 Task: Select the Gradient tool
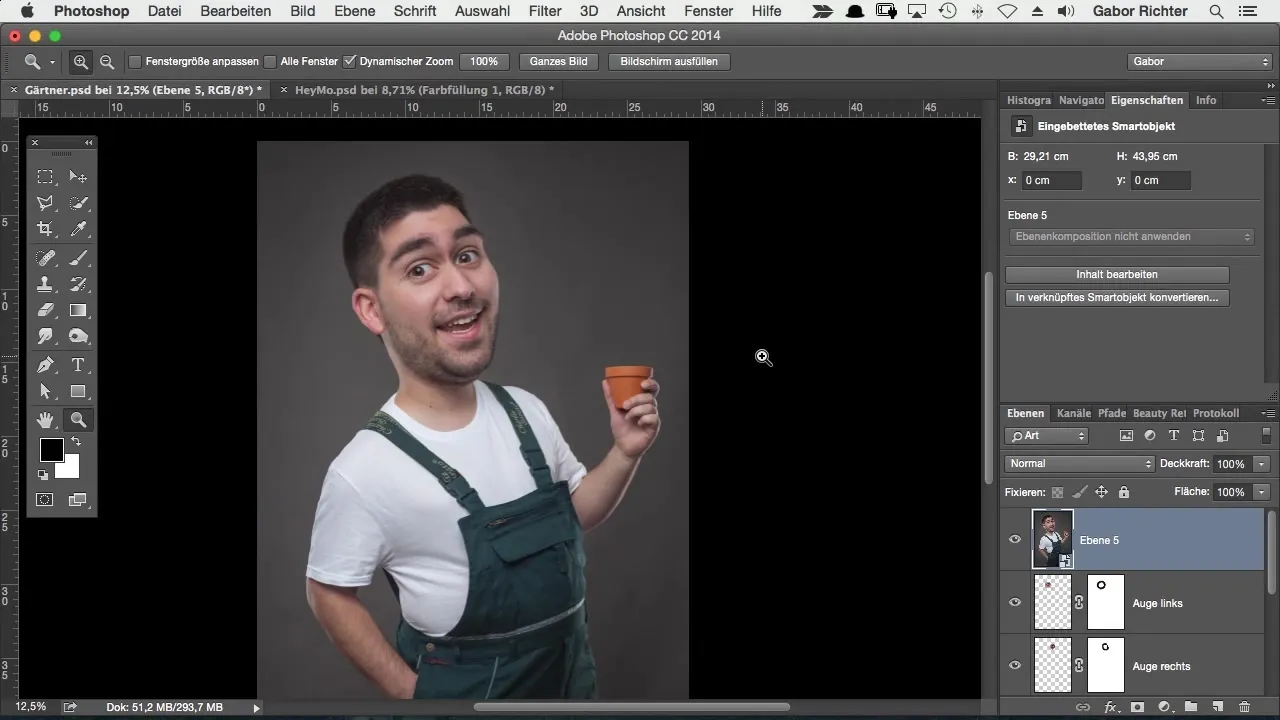pyautogui.click(x=78, y=310)
